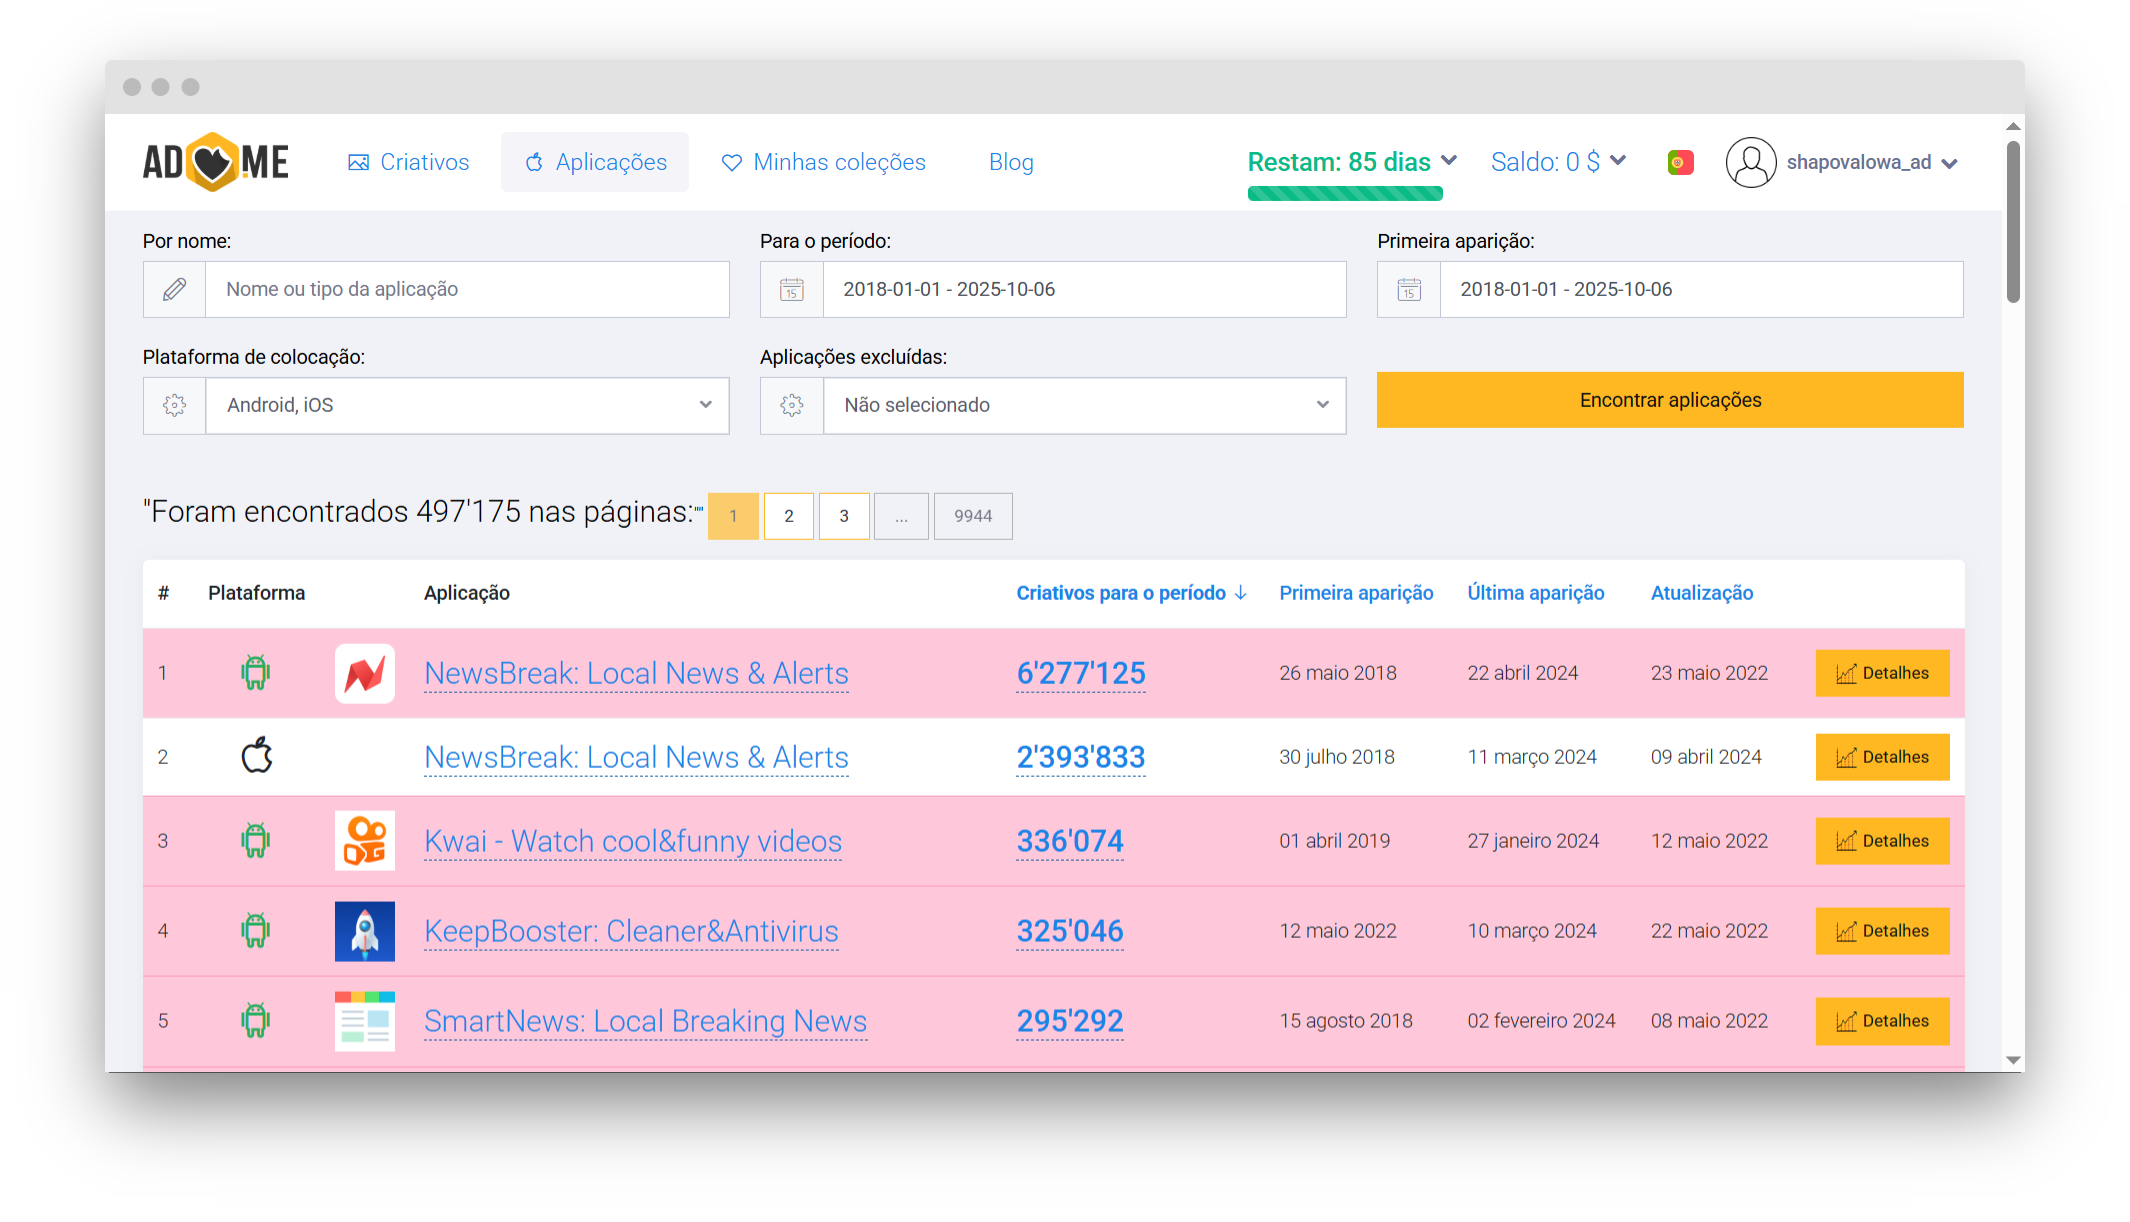Click the NewsBreak red app thumbnail
2130x1222 pixels.
coord(364,674)
